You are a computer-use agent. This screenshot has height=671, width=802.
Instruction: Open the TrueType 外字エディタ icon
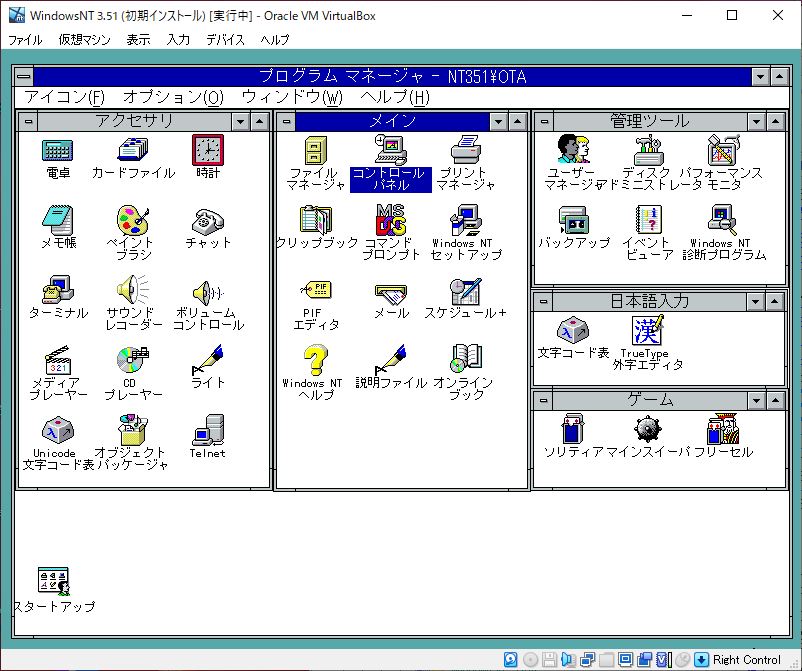pyautogui.click(x=647, y=330)
